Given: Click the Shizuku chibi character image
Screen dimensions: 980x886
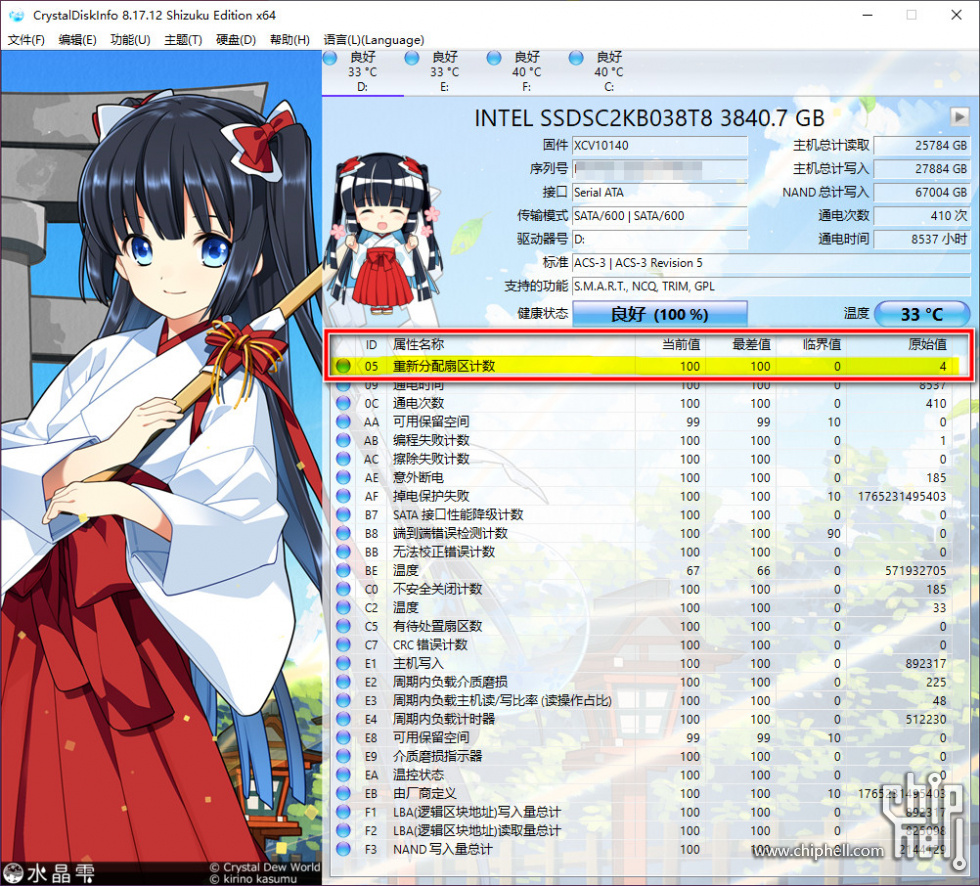Looking at the screenshot, I should tap(384, 234).
